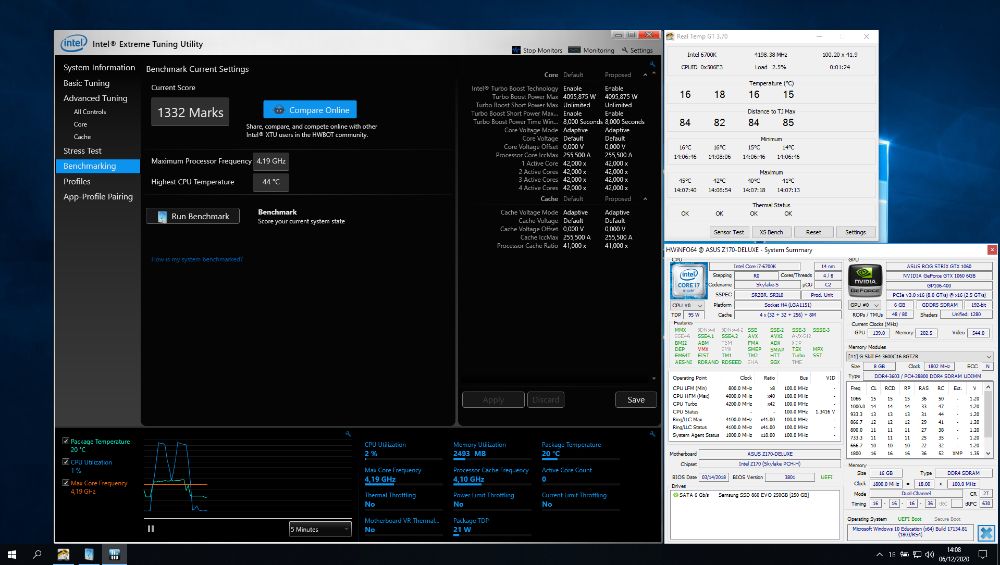1000x565 pixels.
Task: Click the 1332 Marks score box
Action: [x=190, y=112]
